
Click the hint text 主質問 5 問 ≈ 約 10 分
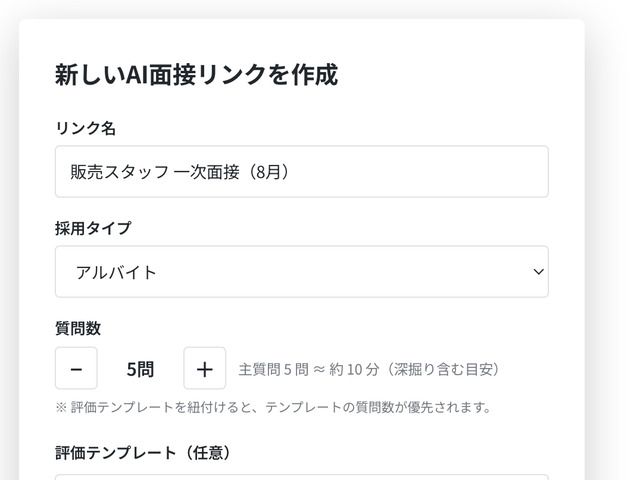tap(309, 369)
